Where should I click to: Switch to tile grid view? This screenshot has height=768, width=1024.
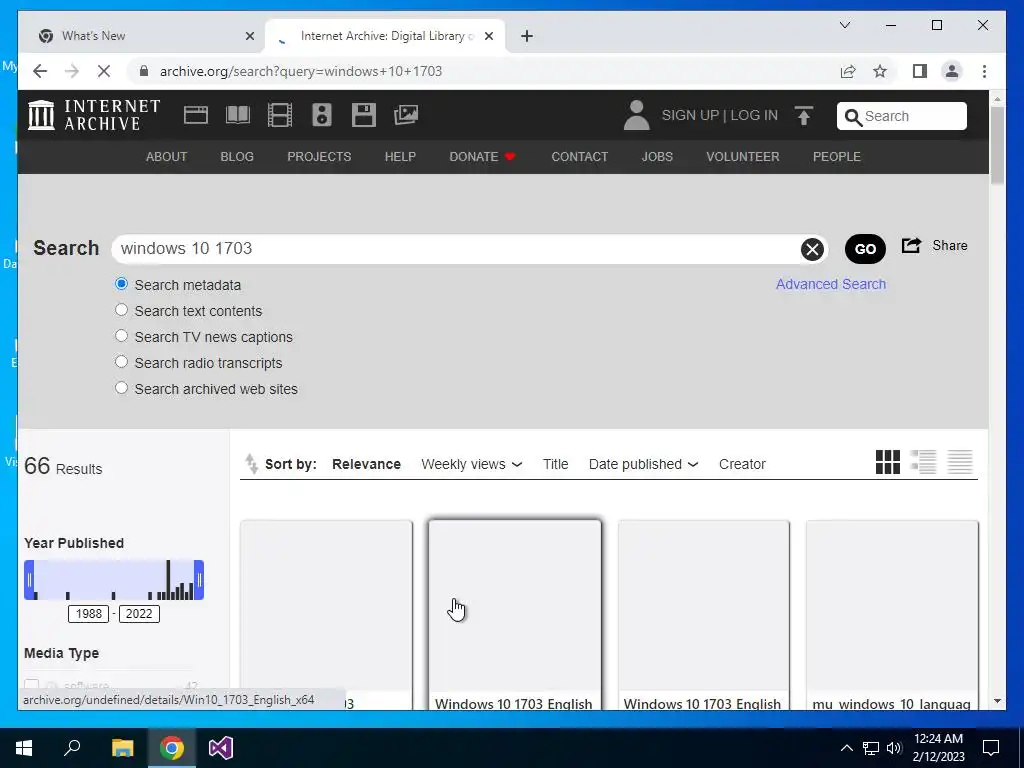click(888, 462)
